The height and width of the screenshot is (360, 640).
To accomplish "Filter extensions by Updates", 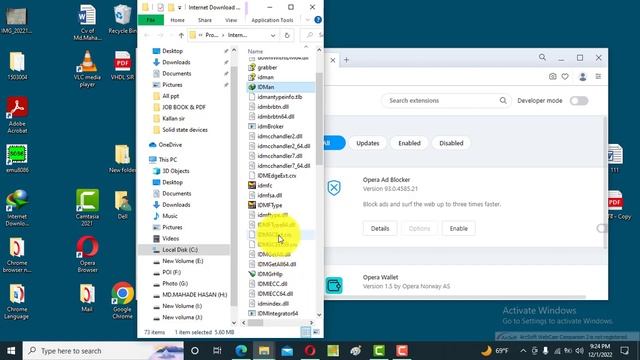I will tap(368, 143).
